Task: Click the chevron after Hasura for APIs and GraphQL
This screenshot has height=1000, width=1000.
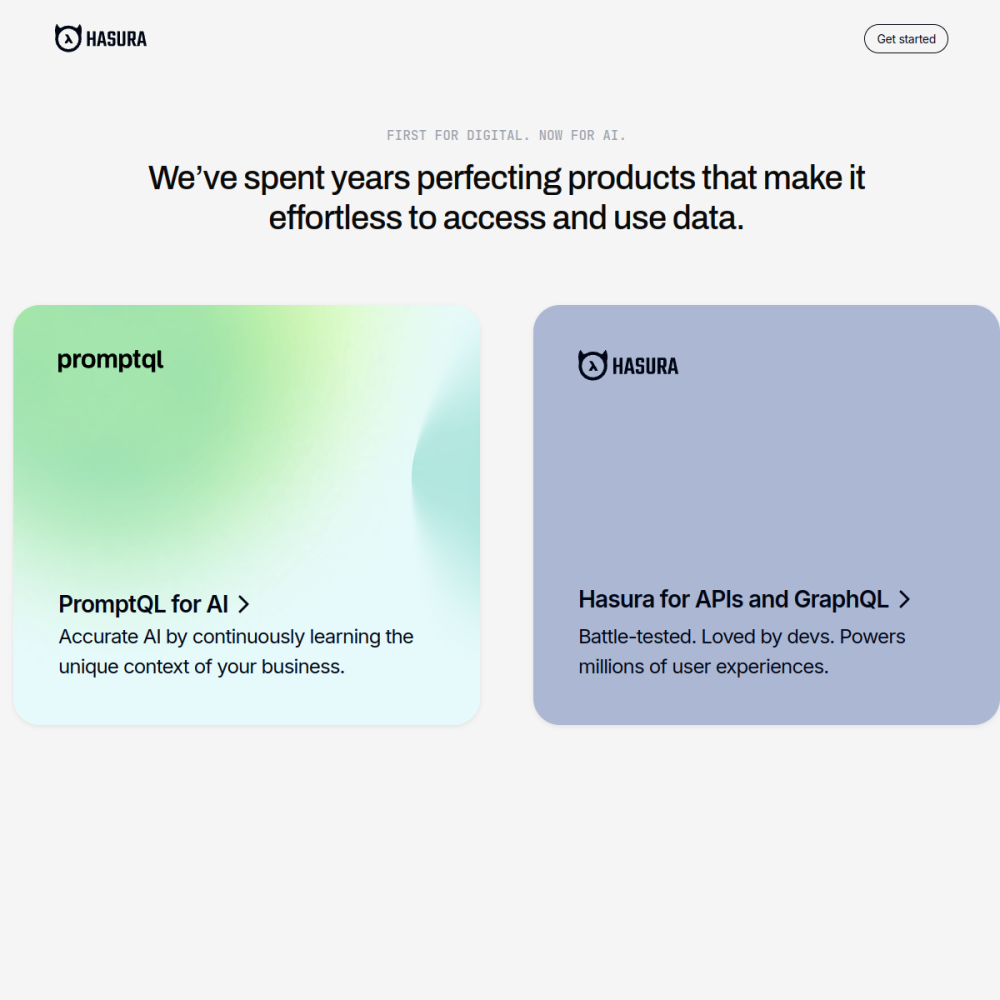Action: (x=904, y=599)
